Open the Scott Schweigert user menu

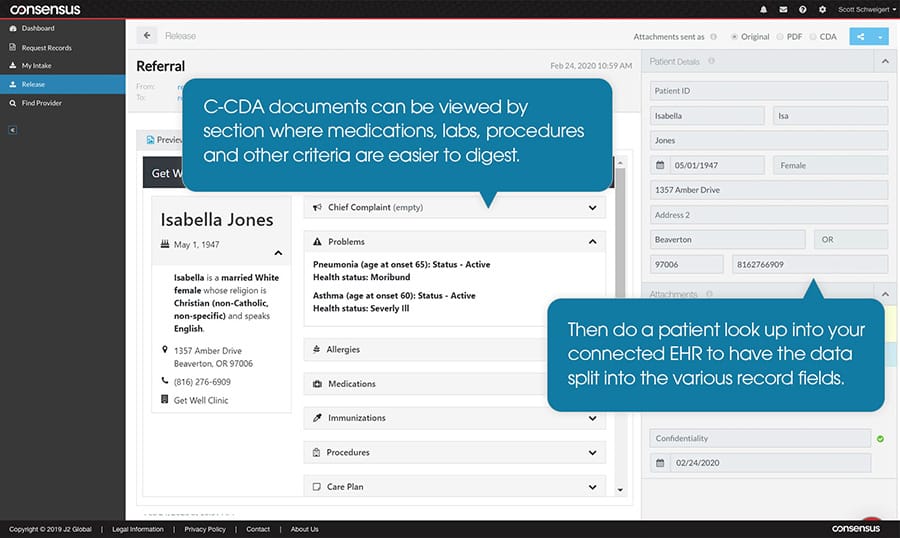click(866, 9)
